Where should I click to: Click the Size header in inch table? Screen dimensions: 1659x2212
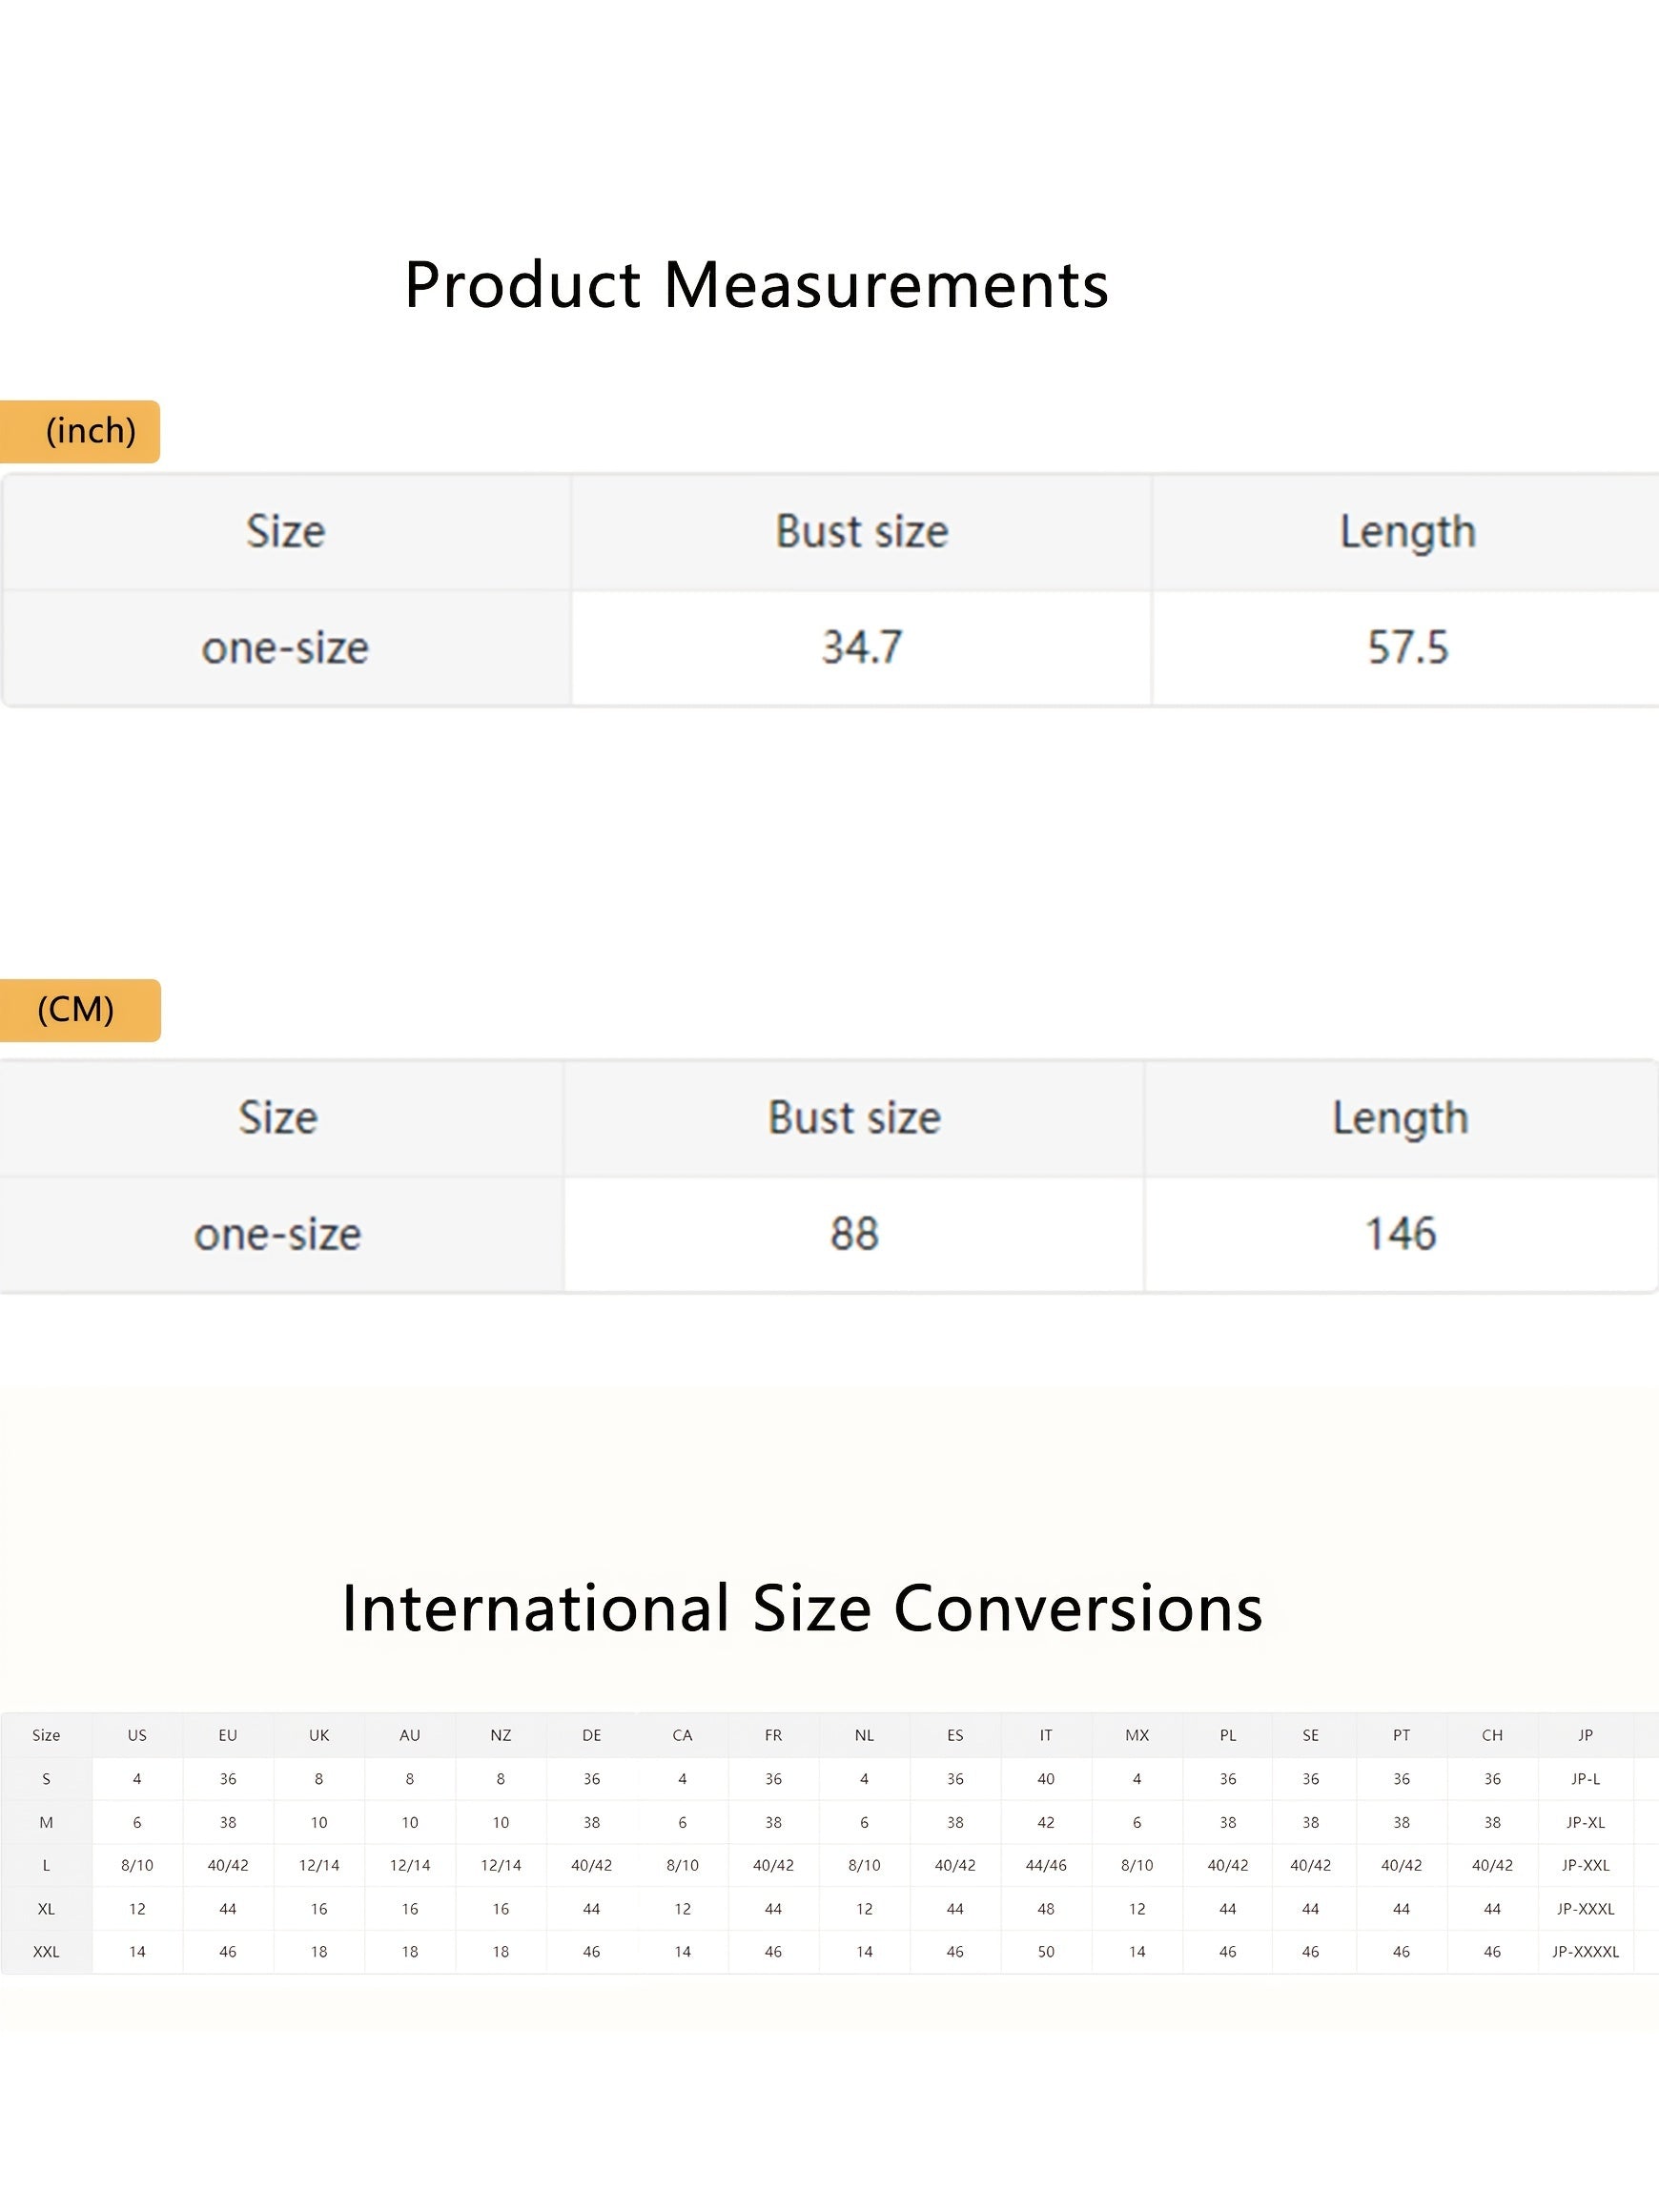coord(285,531)
